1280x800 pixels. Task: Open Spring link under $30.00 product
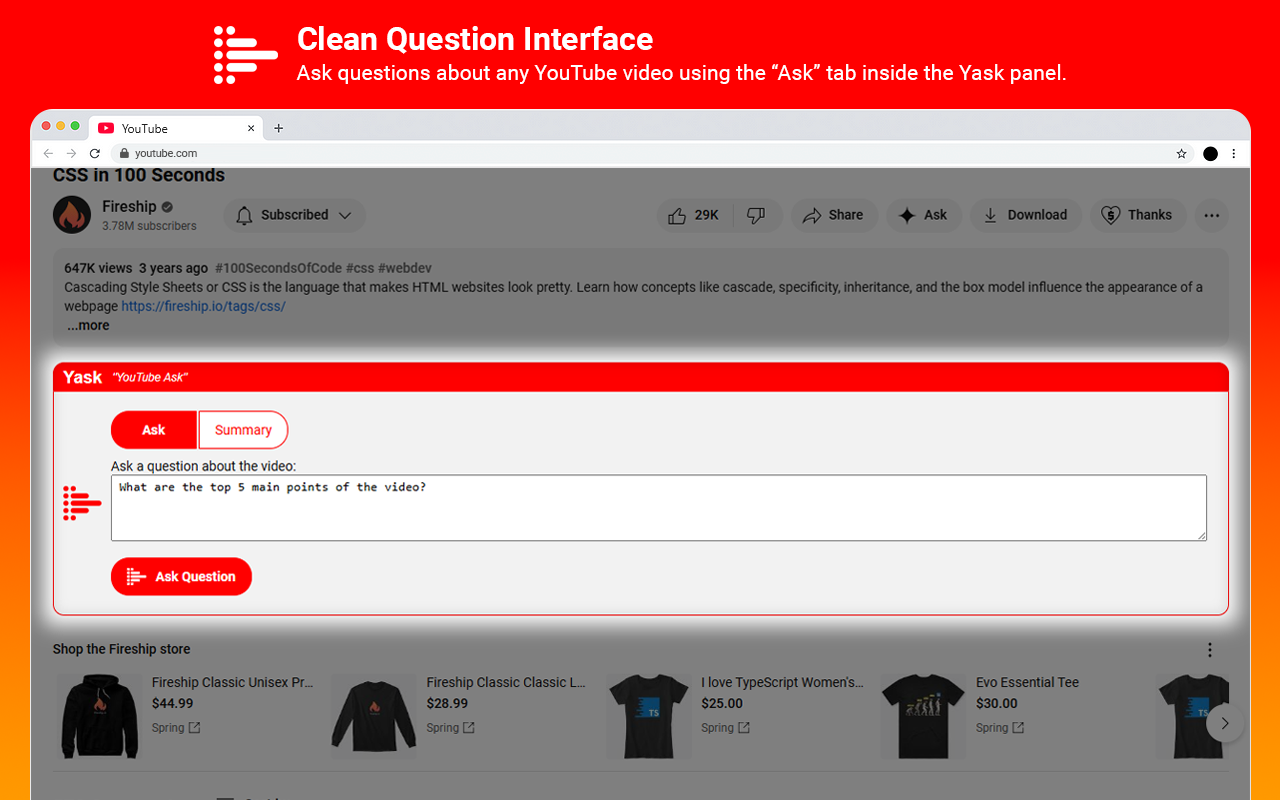1000,728
